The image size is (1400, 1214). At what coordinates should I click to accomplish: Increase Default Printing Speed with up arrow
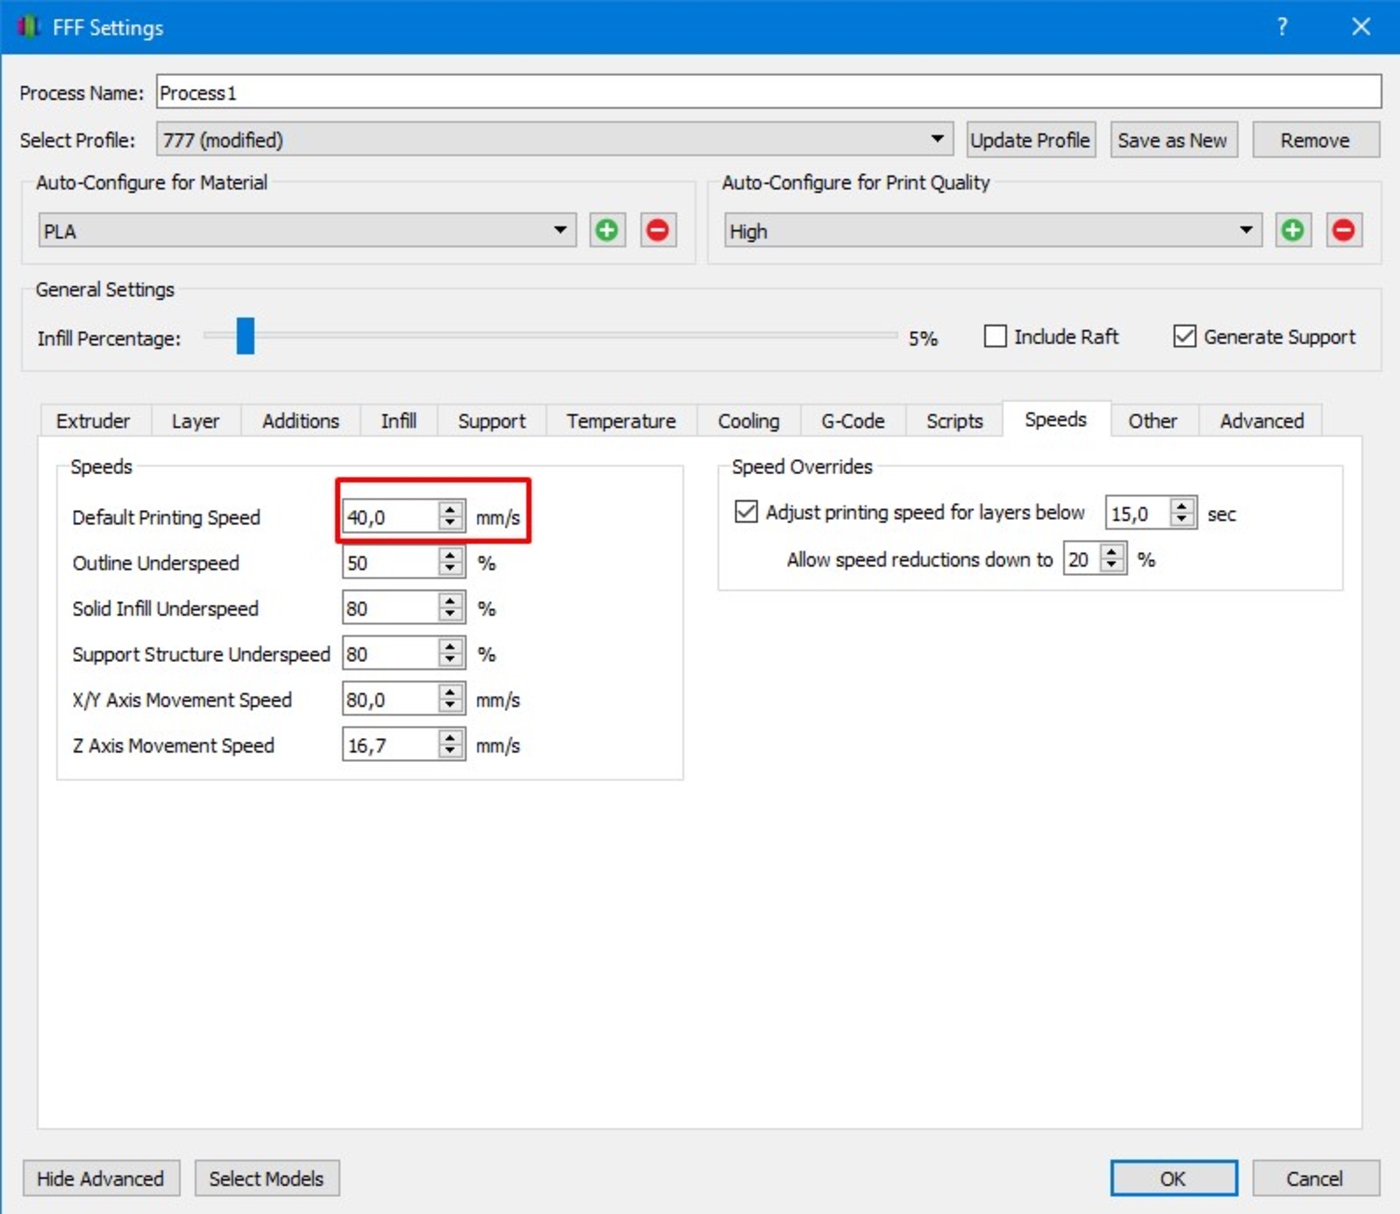pos(451,509)
